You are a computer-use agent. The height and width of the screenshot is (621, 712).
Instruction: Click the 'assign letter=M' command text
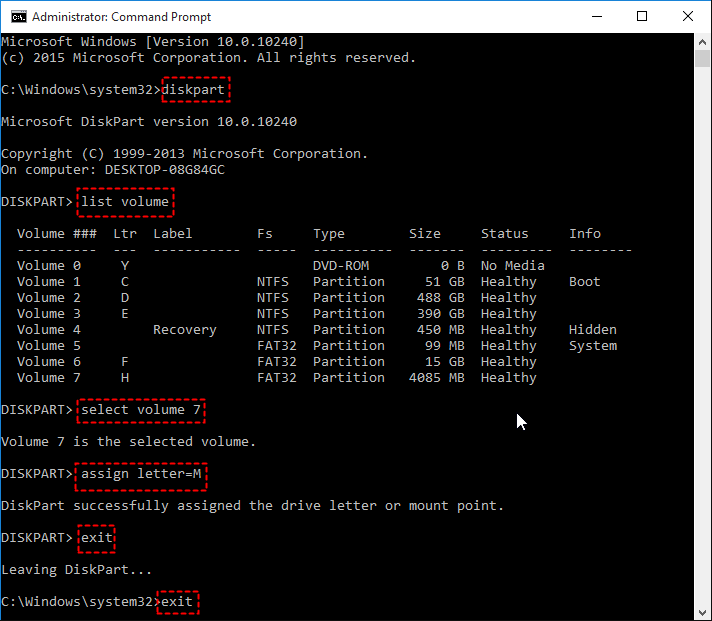tap(141, 474)
